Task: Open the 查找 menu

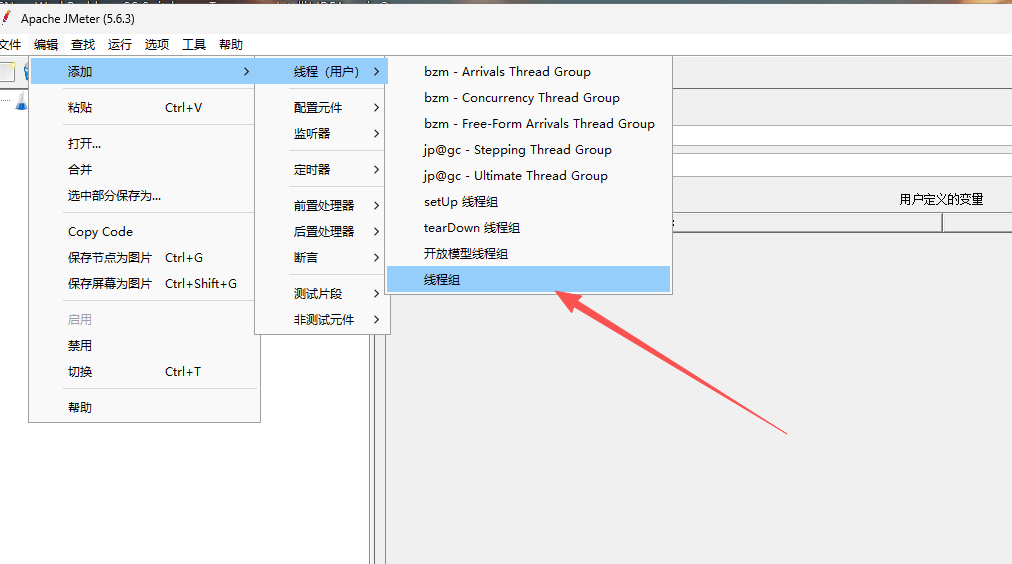Action: pos(83,45)
